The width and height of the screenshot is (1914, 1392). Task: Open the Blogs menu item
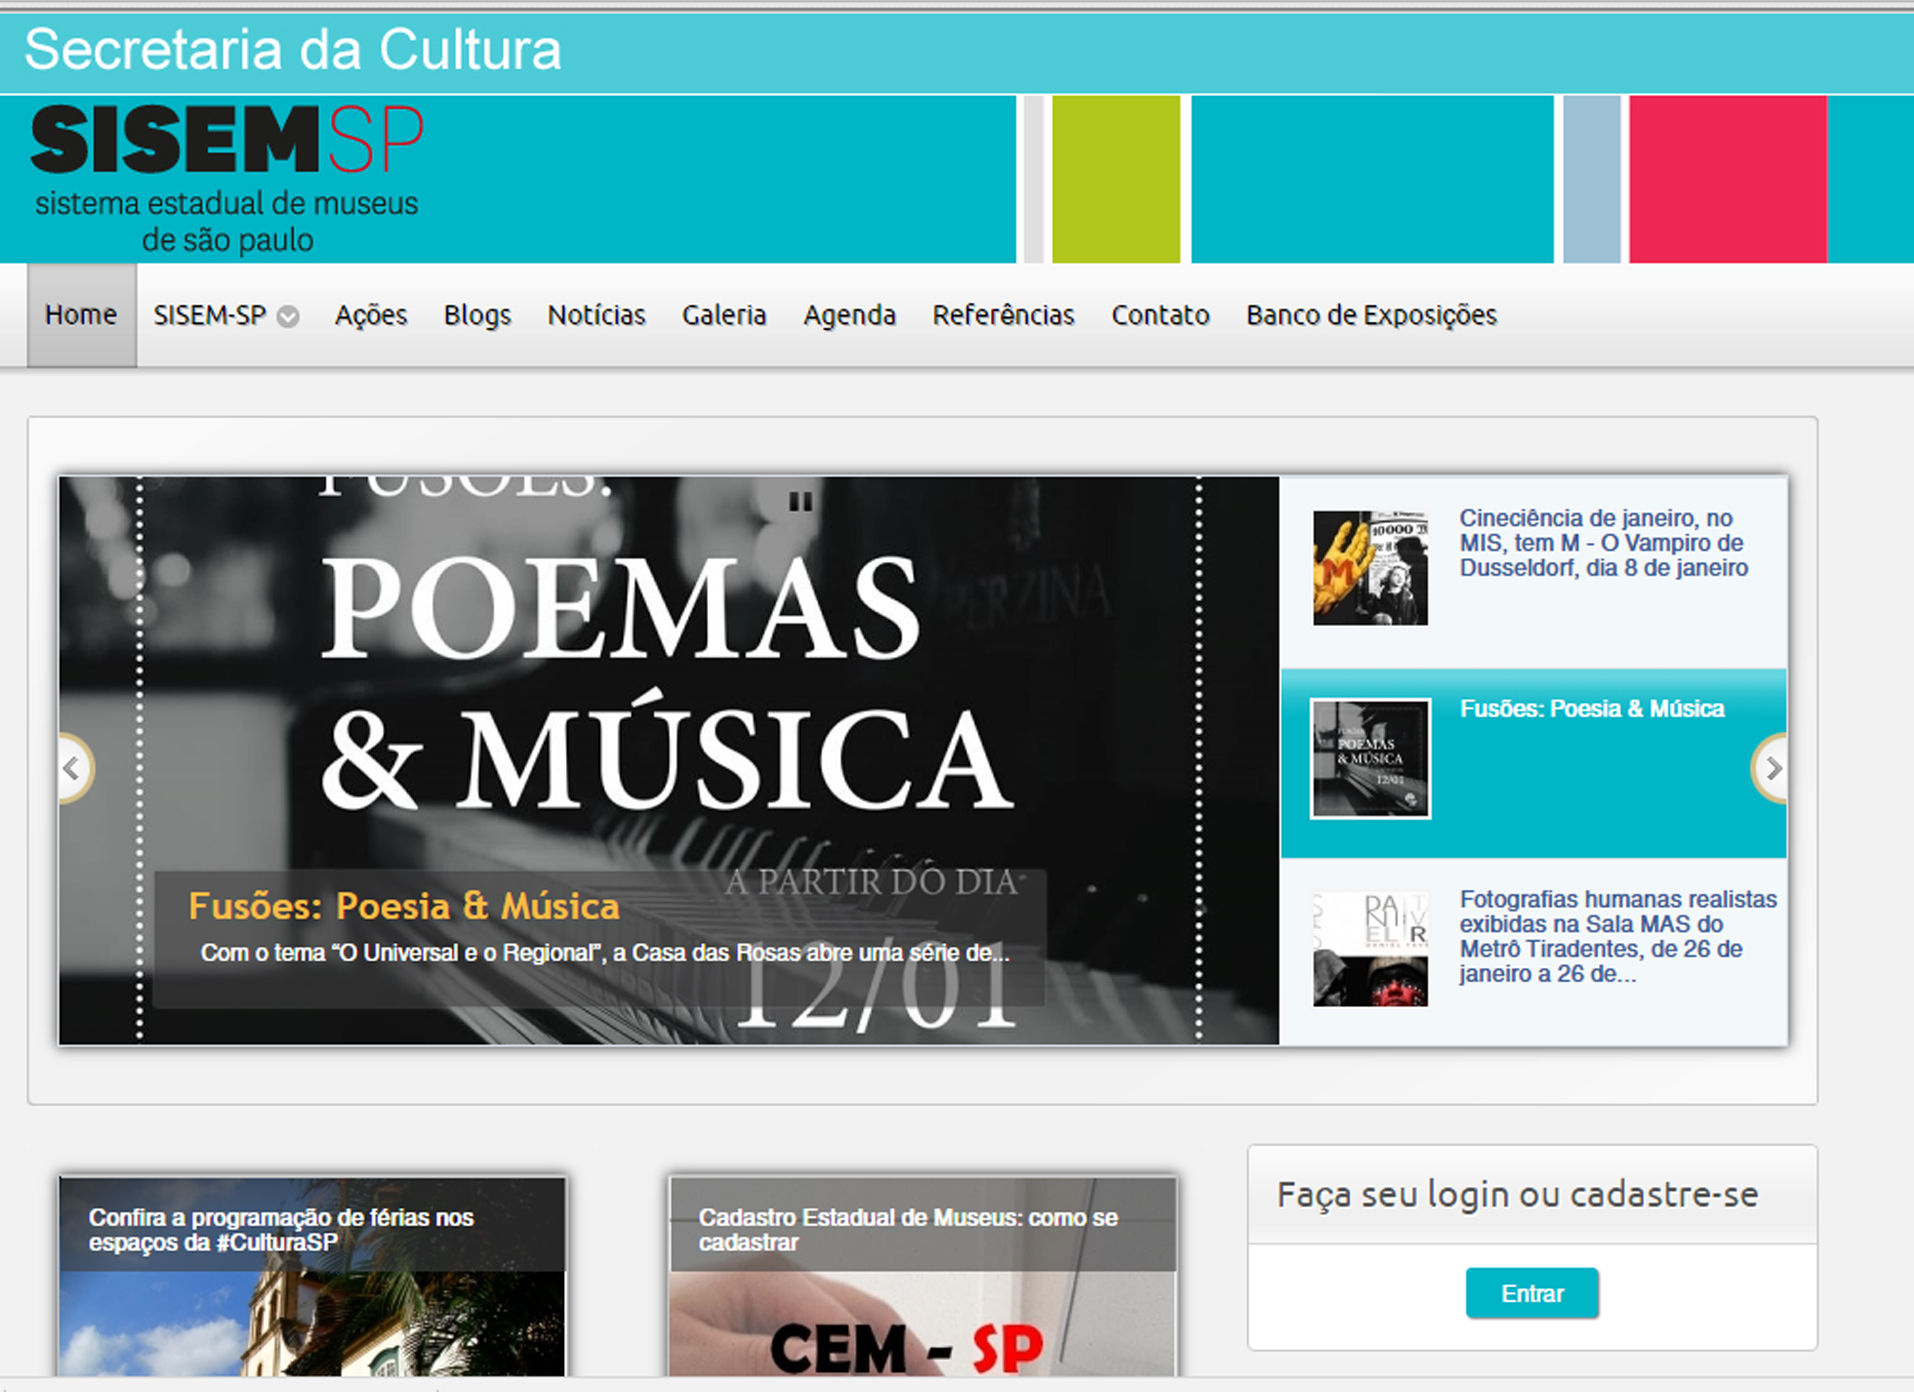click(x=477, y=315)
